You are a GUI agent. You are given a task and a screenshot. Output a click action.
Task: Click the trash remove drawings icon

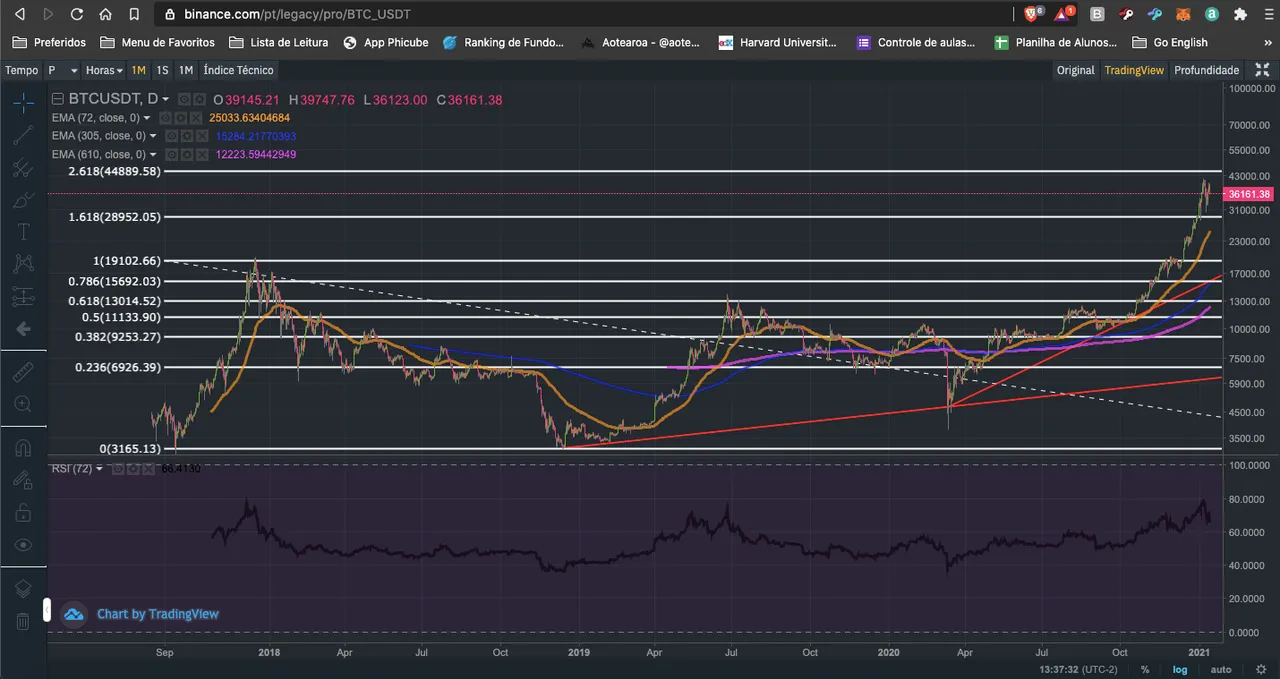pyautogui.click(x=23, y=621)
